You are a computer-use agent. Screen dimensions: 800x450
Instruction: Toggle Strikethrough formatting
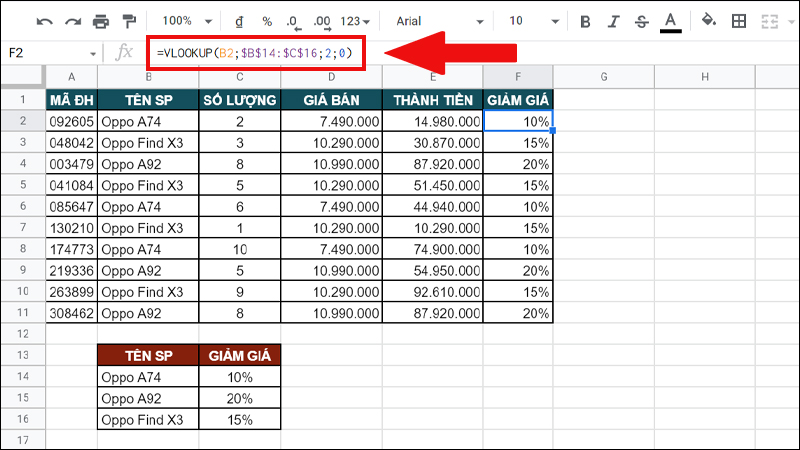pos(641,21)
